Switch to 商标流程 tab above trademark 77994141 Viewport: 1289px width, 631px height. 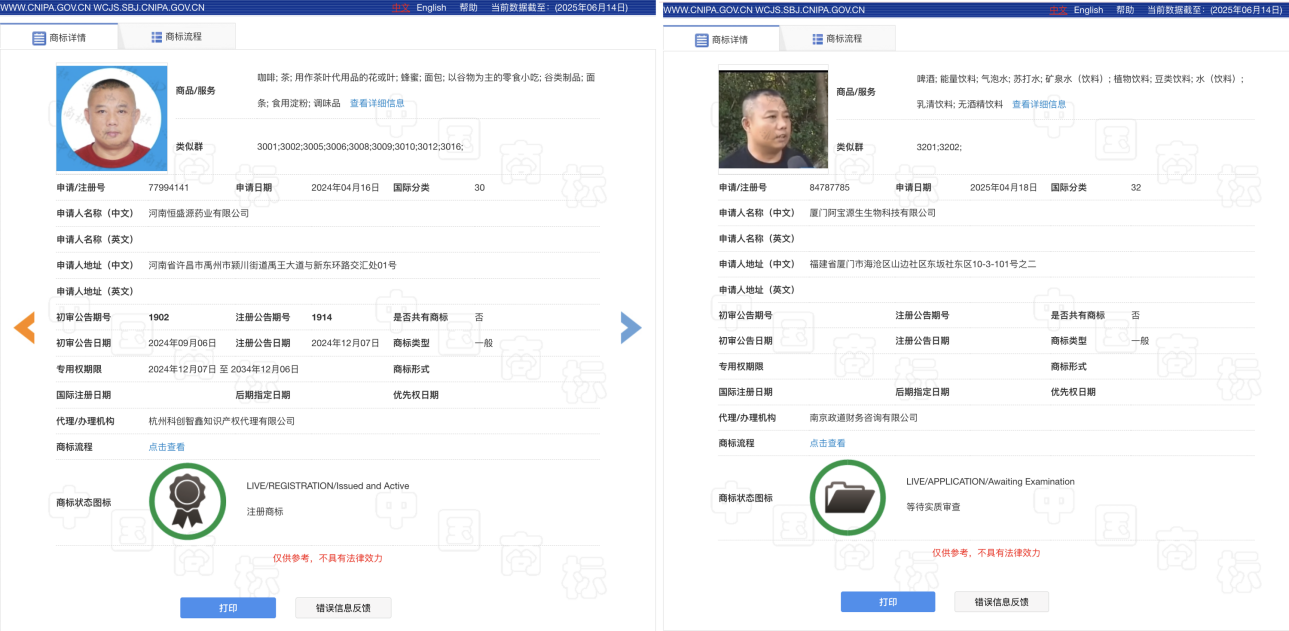pos(177,37)
